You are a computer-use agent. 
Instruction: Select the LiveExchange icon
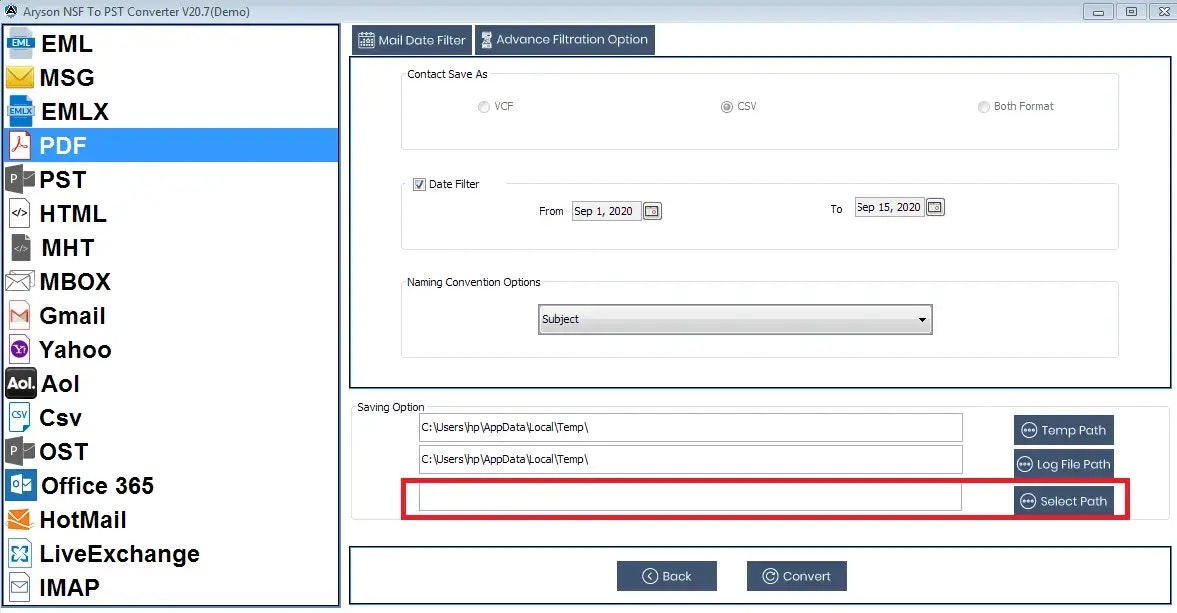pos(20,554)
